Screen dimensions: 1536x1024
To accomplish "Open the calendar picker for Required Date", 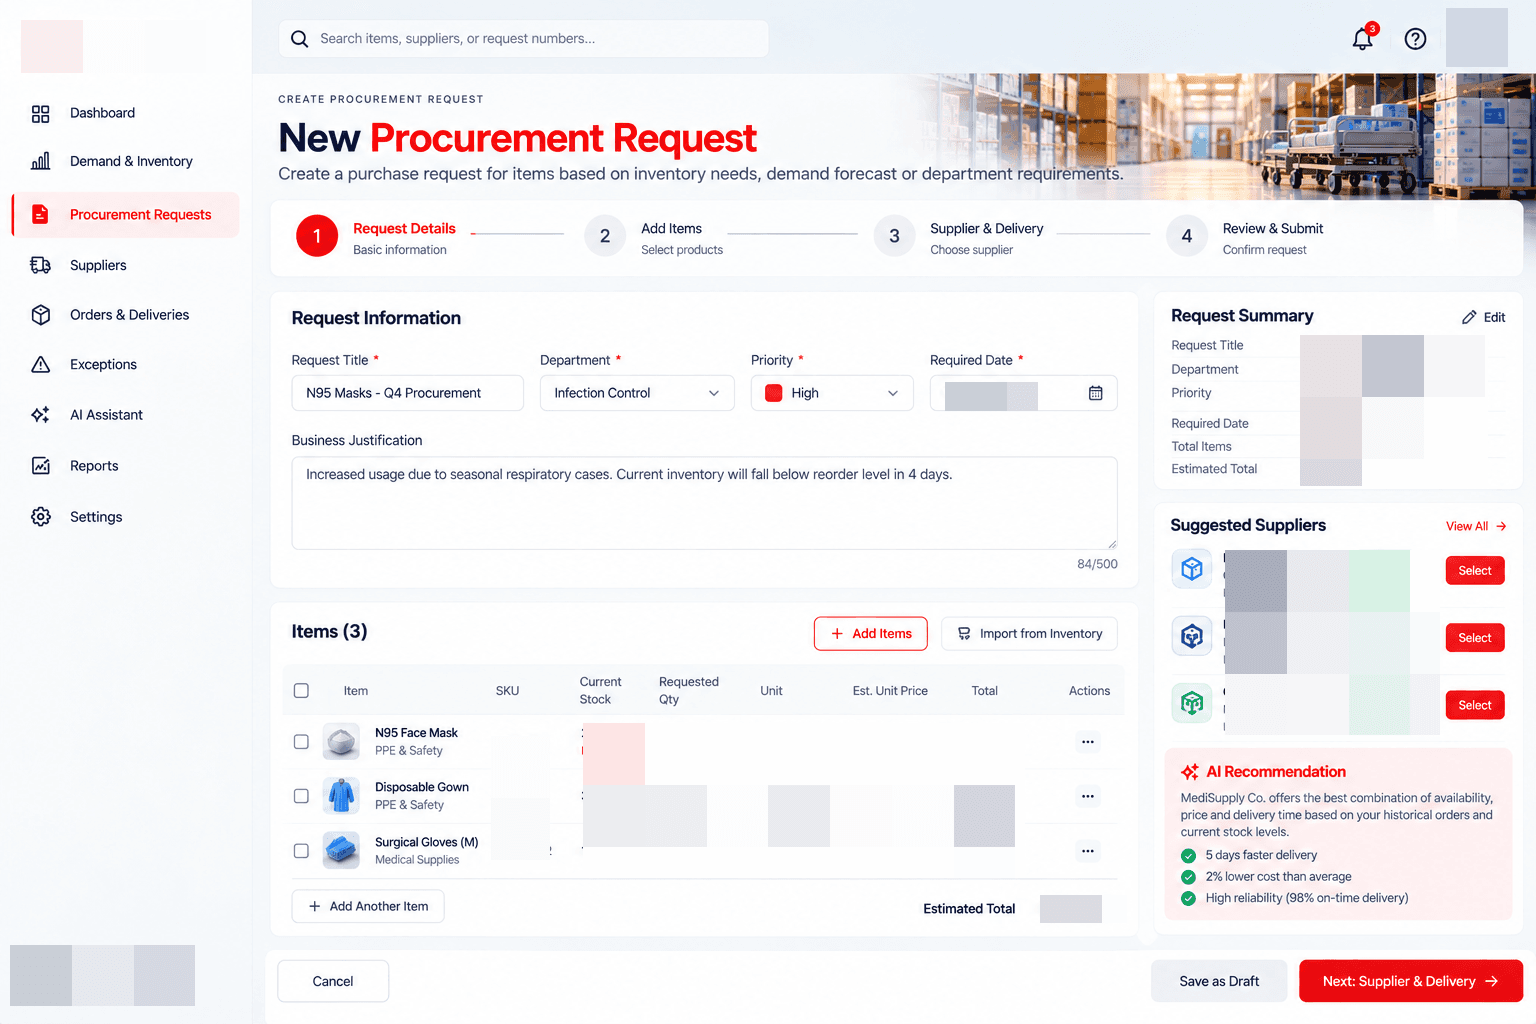I will click(x=1095, y=393).
